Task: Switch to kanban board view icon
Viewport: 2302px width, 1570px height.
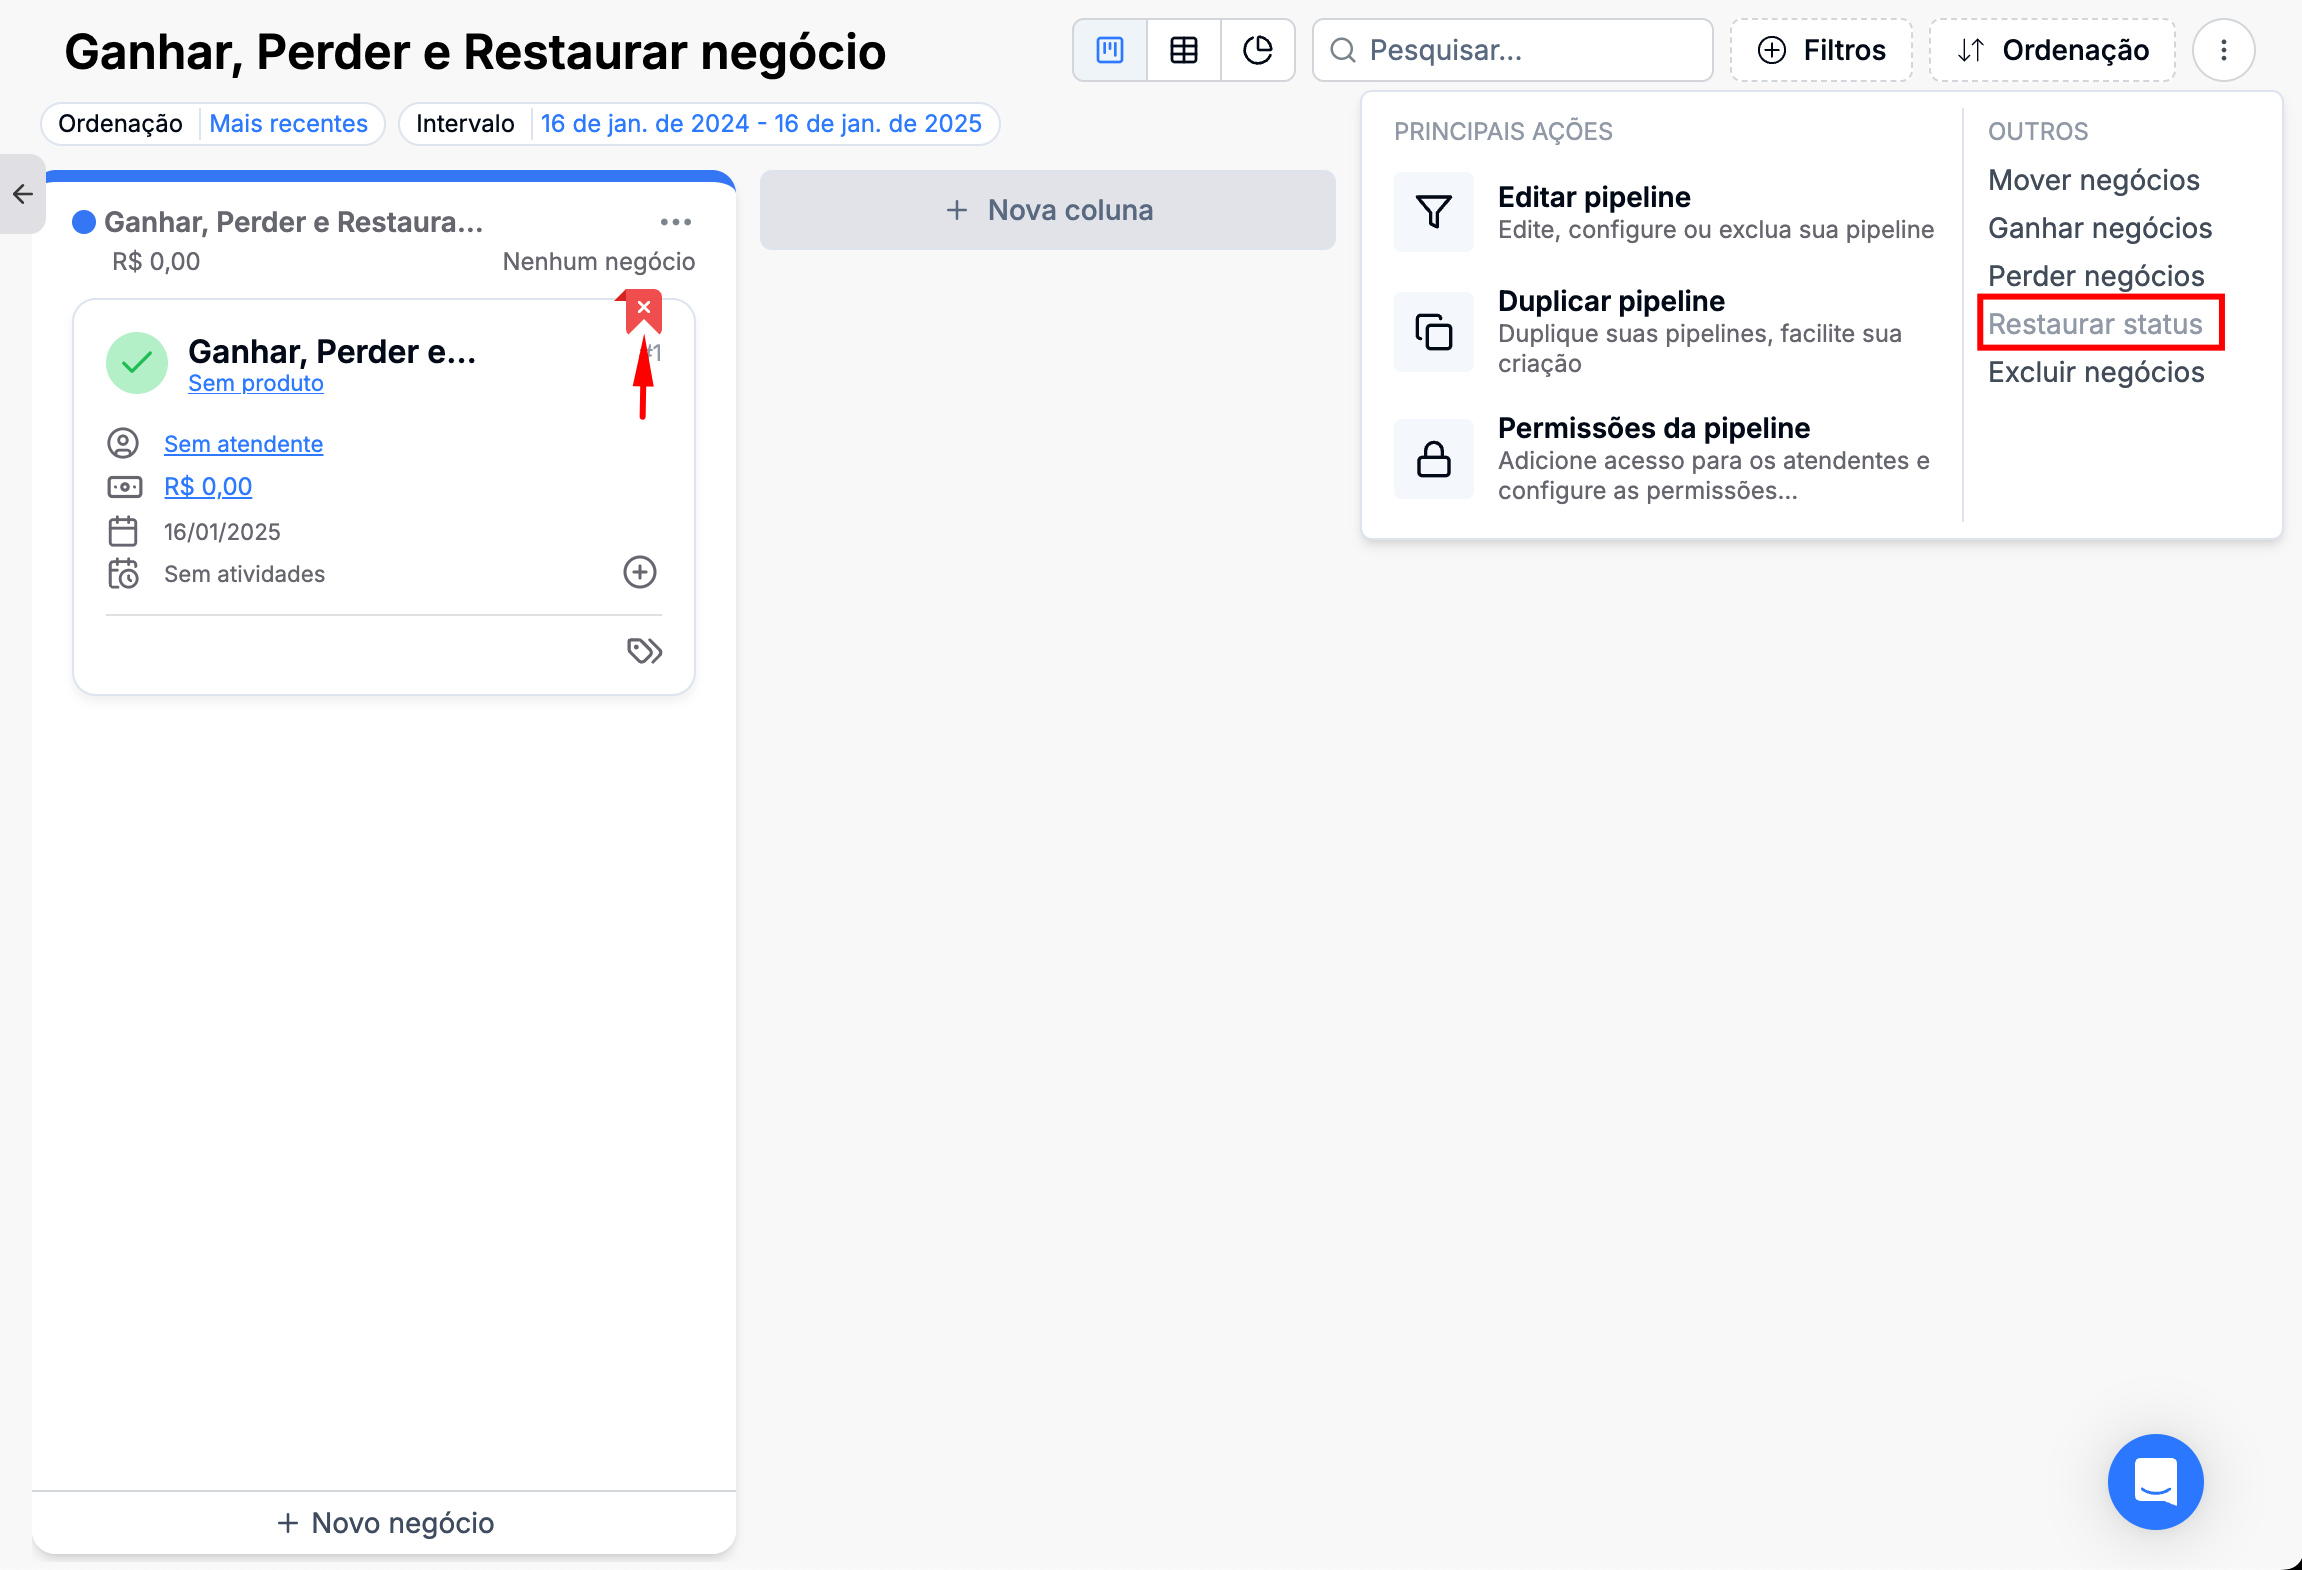Action: pos(1110,50)
